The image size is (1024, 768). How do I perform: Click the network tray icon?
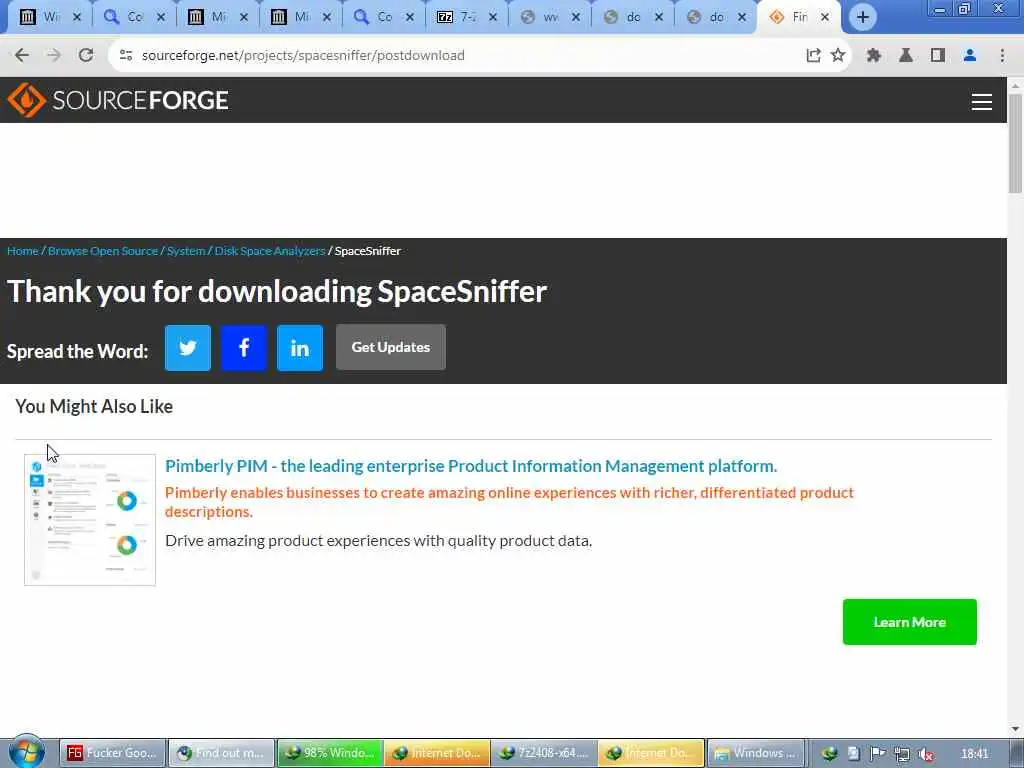click(x=902, y=754)
